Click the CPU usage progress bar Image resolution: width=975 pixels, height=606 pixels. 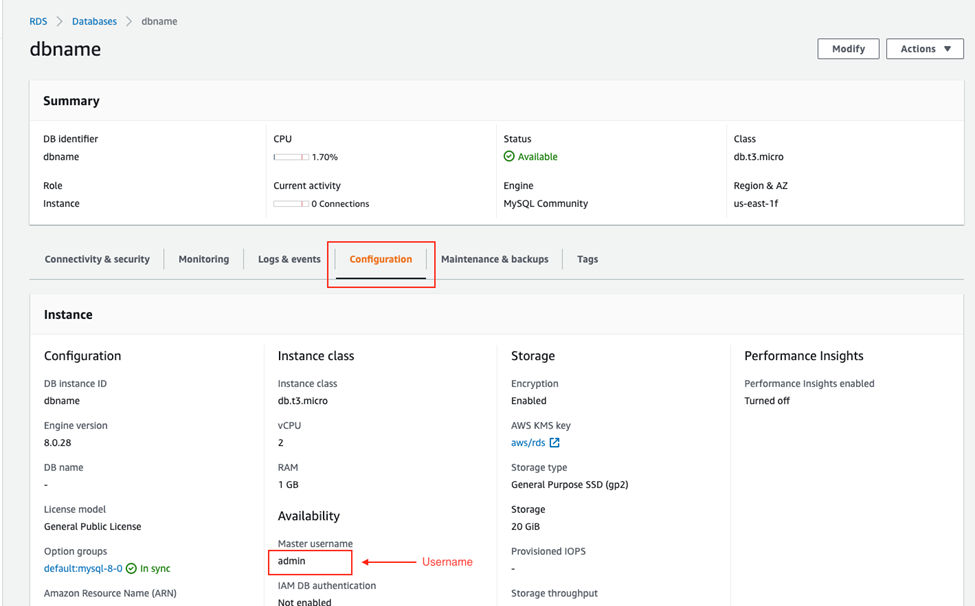tap(291, 157)
